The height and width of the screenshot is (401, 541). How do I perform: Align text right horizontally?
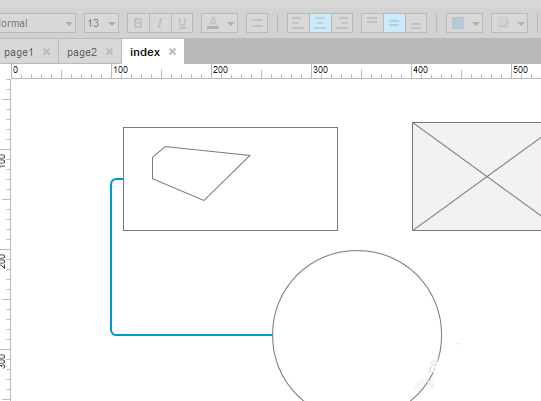342,23
